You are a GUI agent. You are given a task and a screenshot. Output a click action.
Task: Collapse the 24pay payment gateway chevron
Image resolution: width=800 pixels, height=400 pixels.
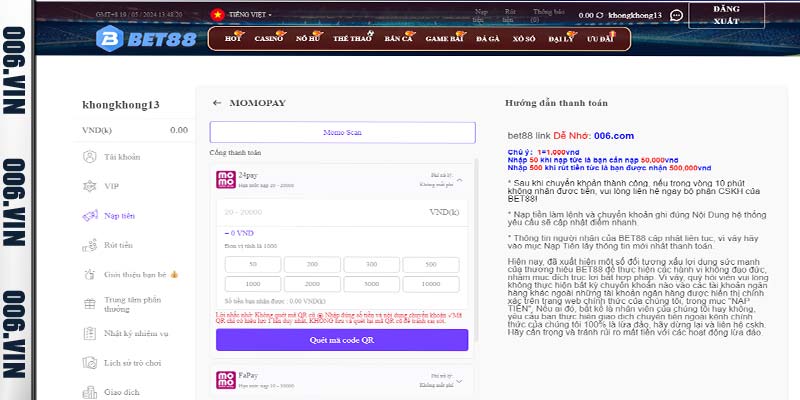(x=460, y=180)
